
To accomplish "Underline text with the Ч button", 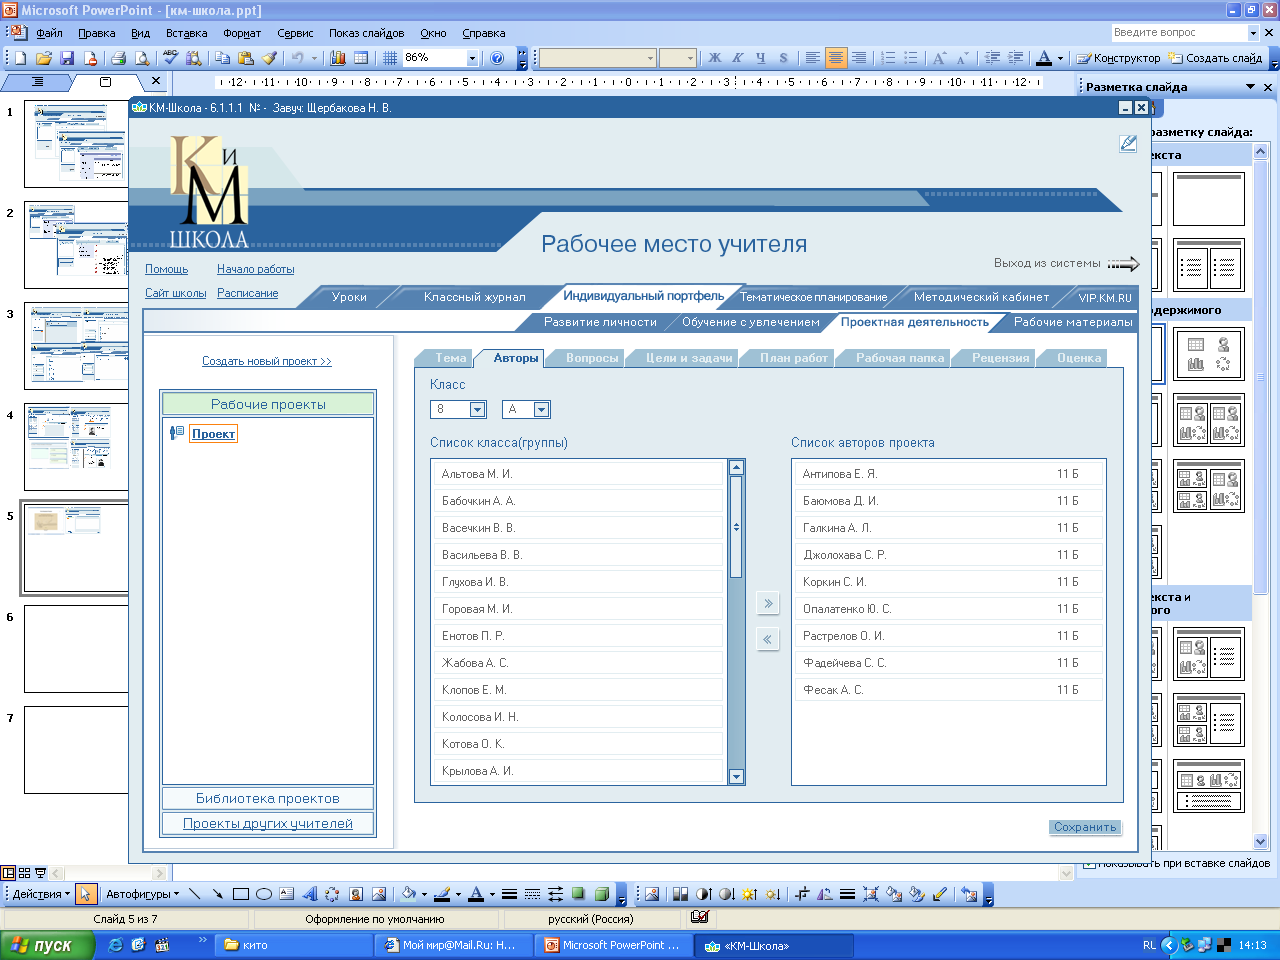I will click(x=760, y=58).
